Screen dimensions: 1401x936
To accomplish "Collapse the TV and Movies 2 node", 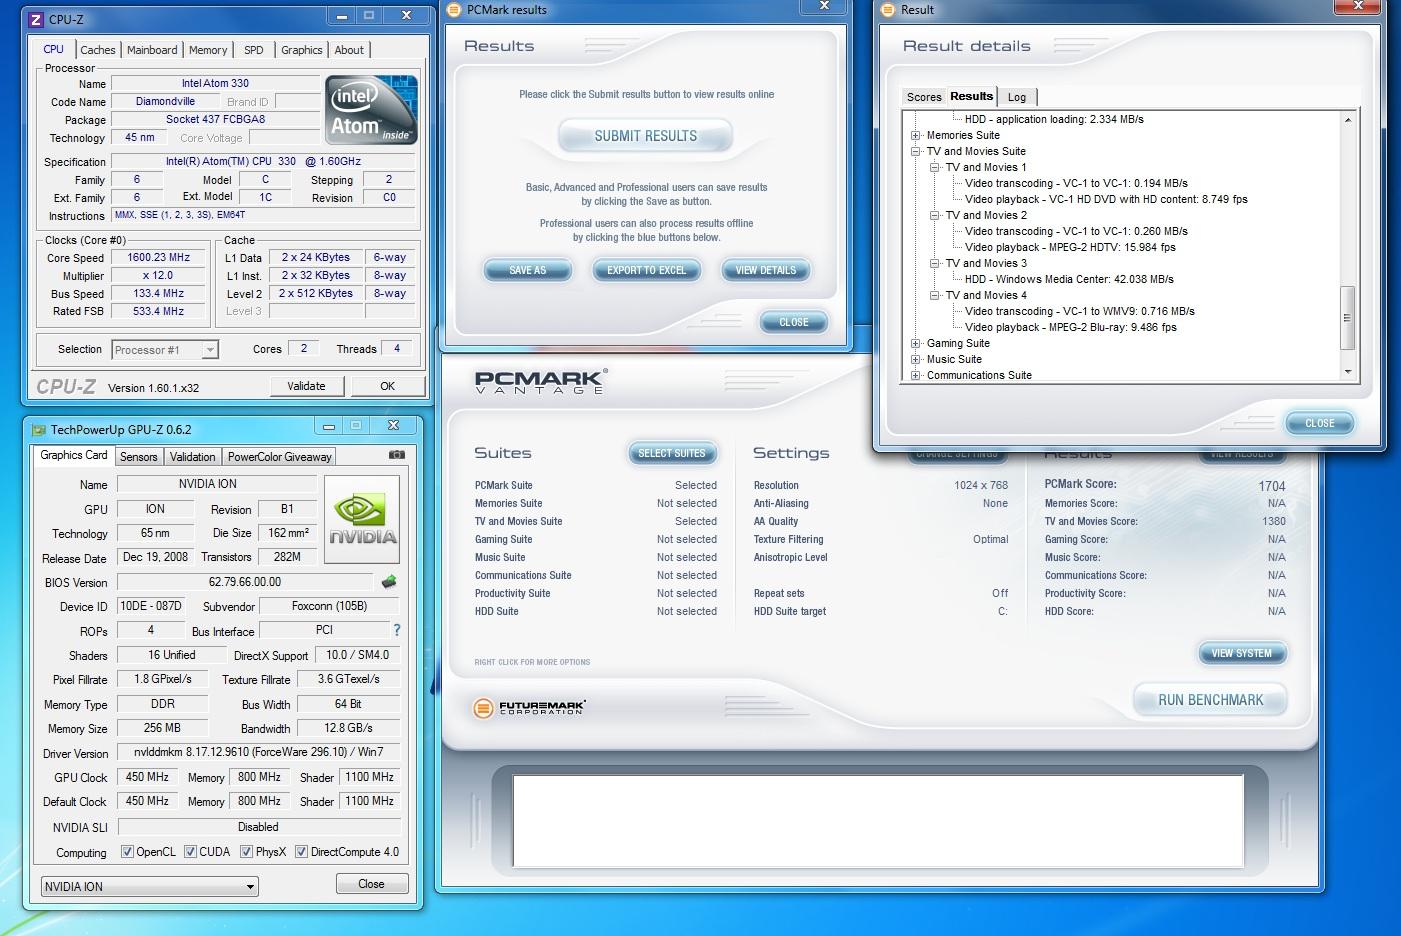I will 934,215.
